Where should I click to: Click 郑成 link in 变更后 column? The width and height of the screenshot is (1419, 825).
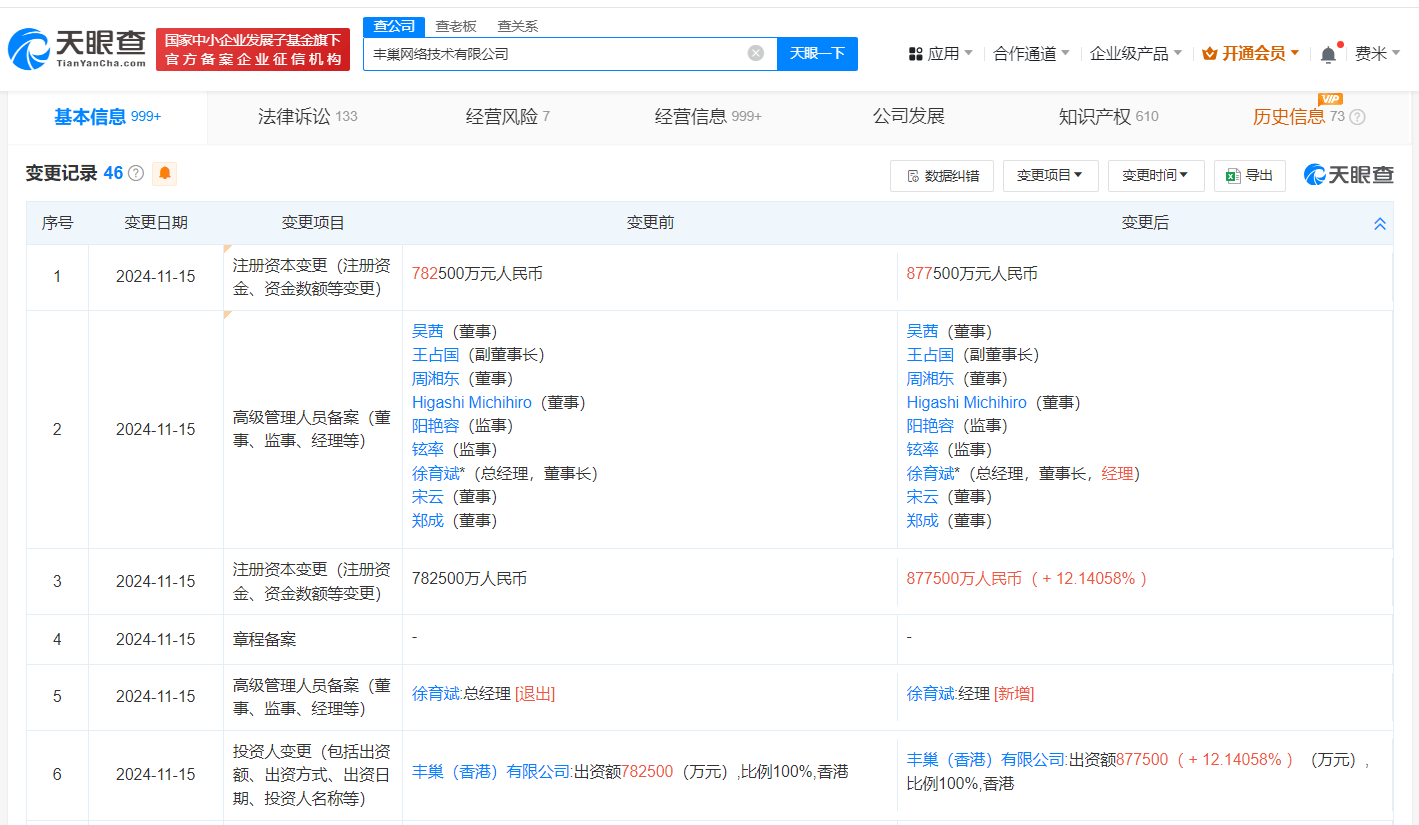click(923, 521)
